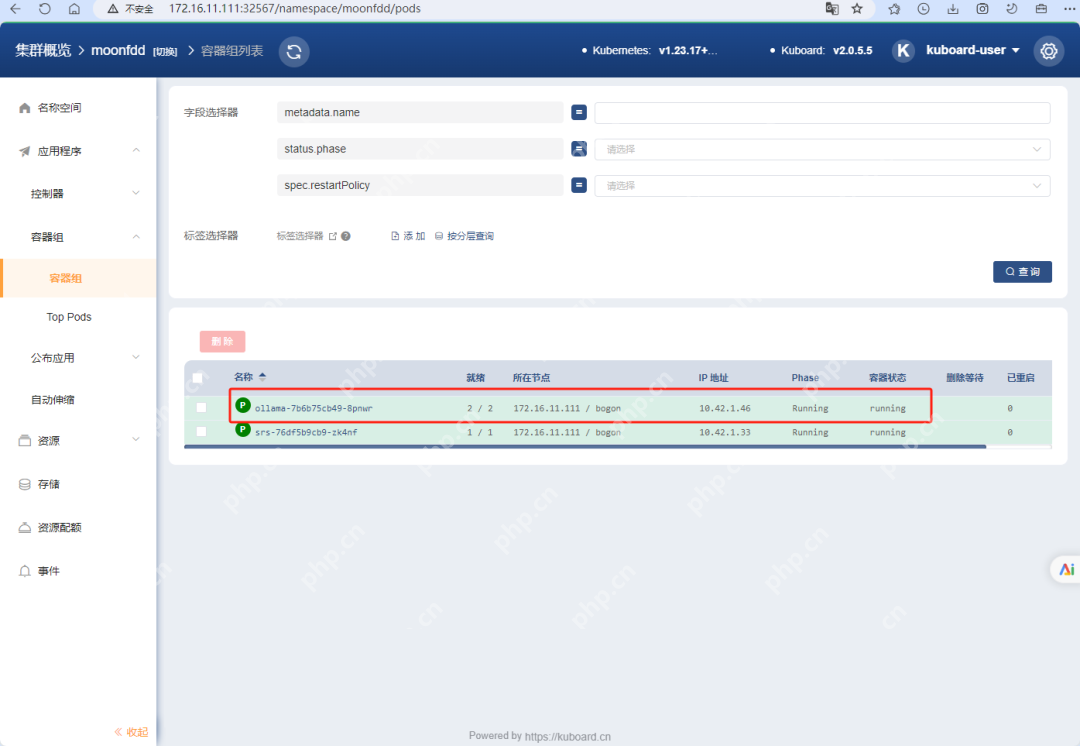Switch to the Top Pods sidebar item
The height and width of the screenshot is (746, 1080).
tap(68, 317)
